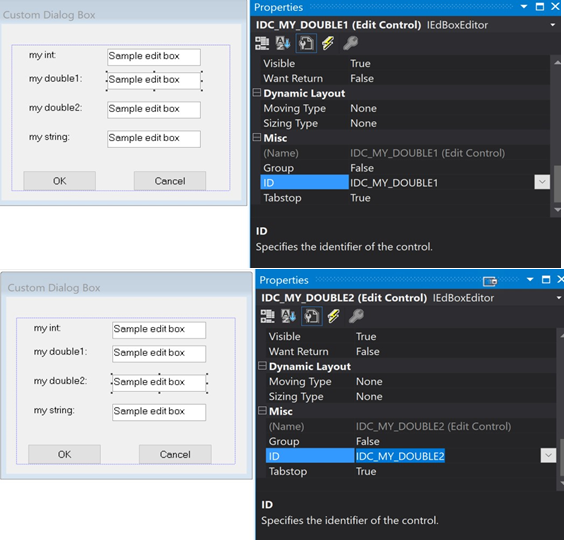This screenshot has height=540, width=568.
Task: Click Categorized icon in upper Properties toolbar
Action: [x=262, y=43]
